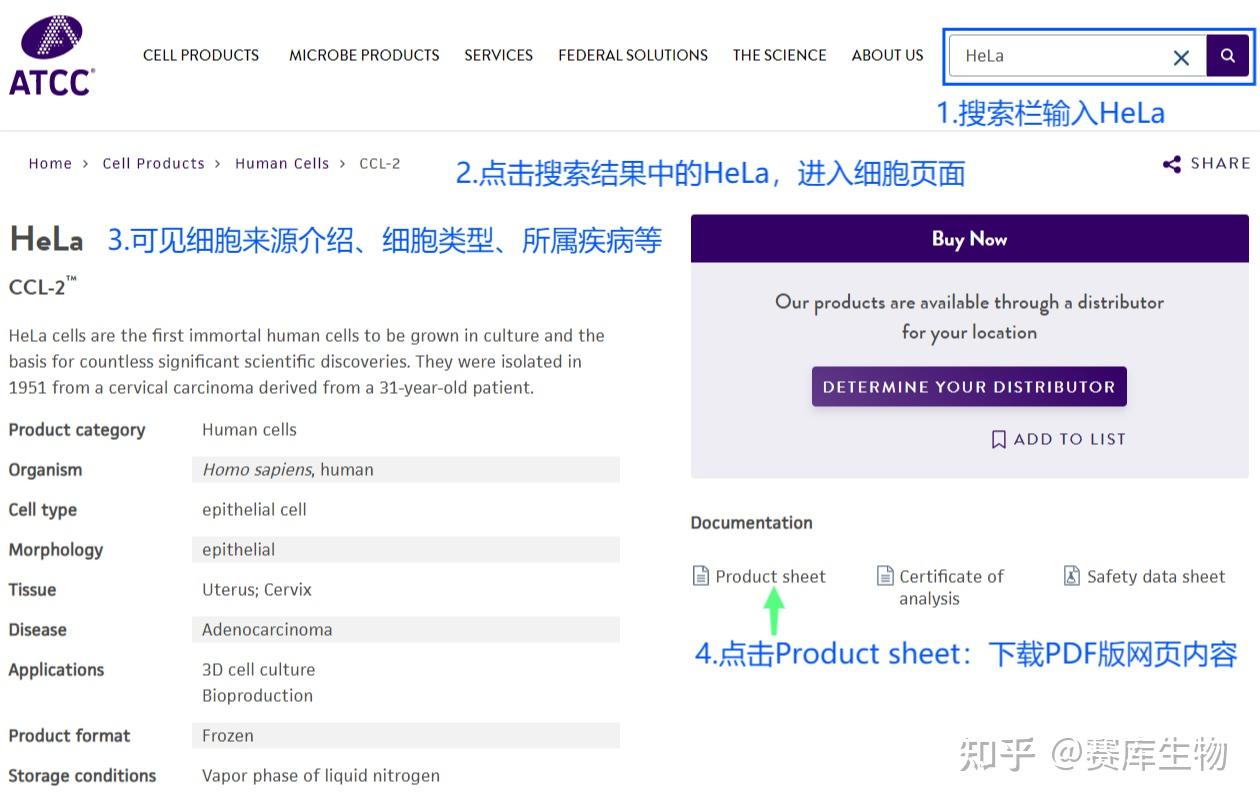Open the MICROBE PRODUCTS menu

pyautogui.click(x=364, y=55)
